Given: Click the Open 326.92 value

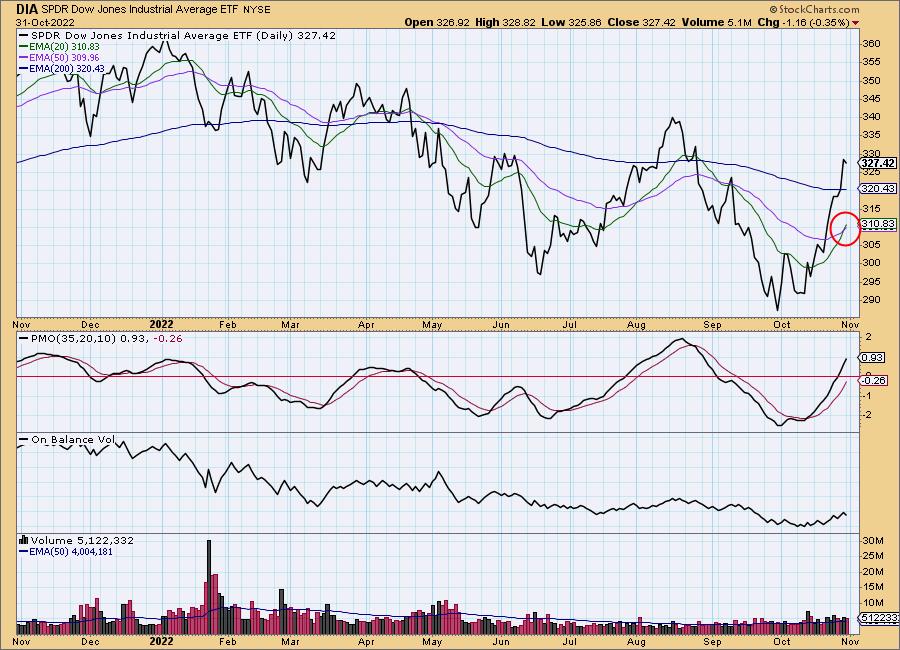Looking at the screenshot, I should (437, 22).
